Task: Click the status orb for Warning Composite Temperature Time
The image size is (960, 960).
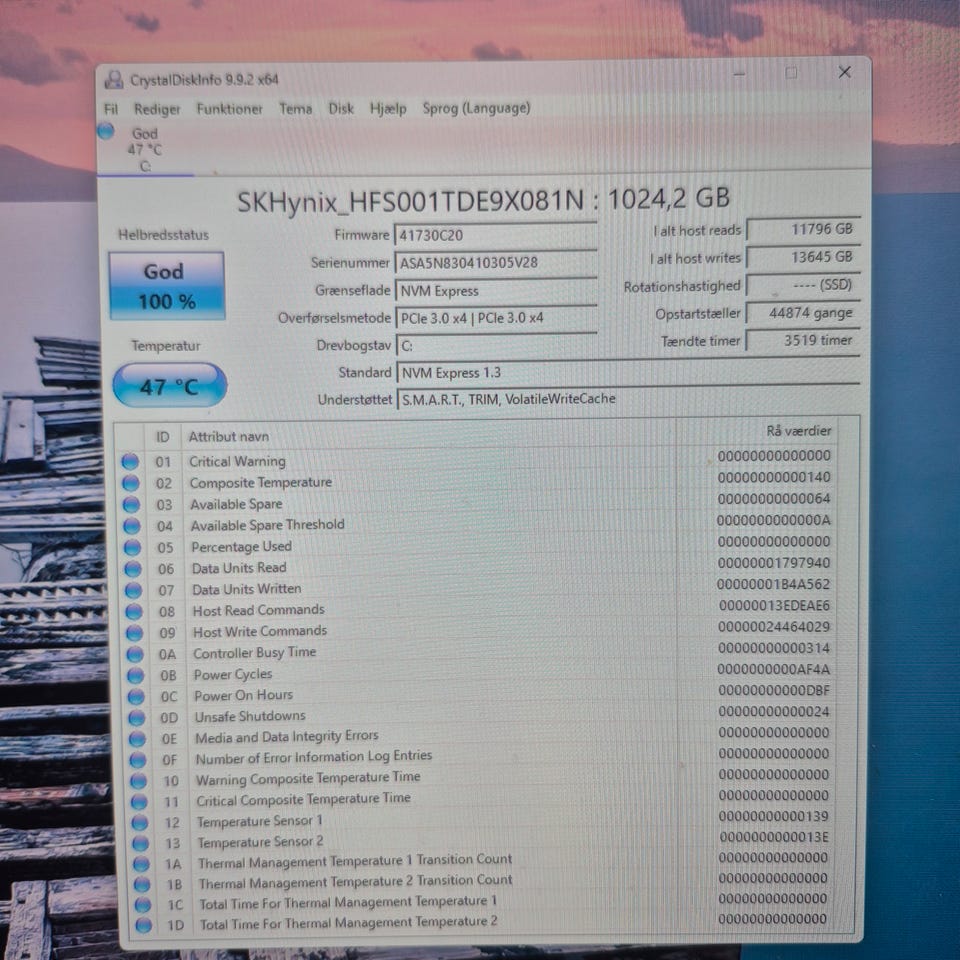Action: [x=138, y=781]
